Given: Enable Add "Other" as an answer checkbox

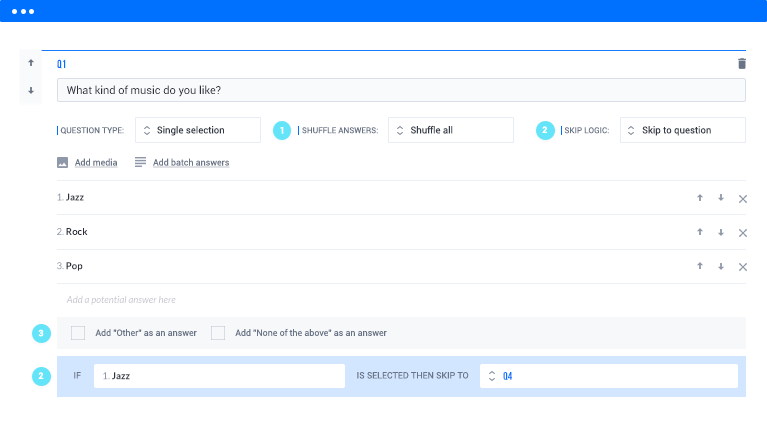Looking at the screenshot, I should (78, 333).
